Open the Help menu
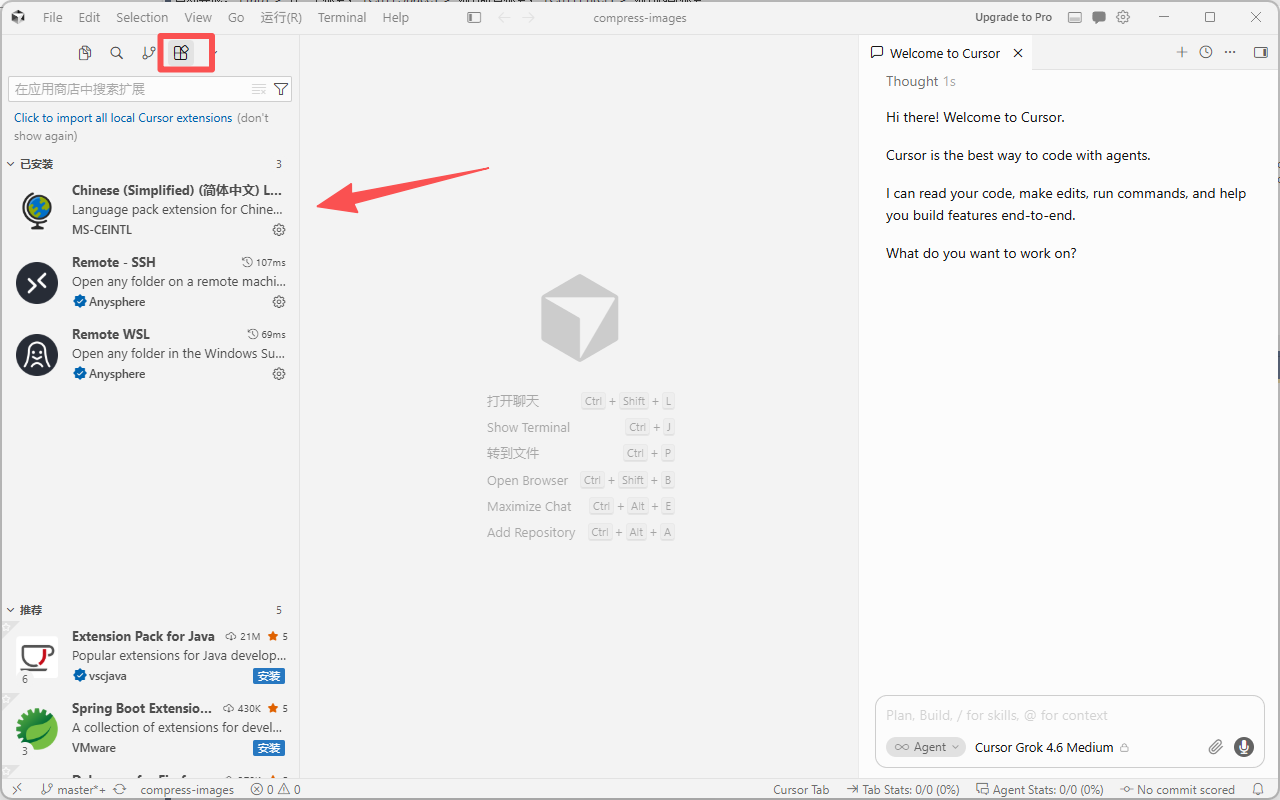1280x800 pixels. pos(396,17)
